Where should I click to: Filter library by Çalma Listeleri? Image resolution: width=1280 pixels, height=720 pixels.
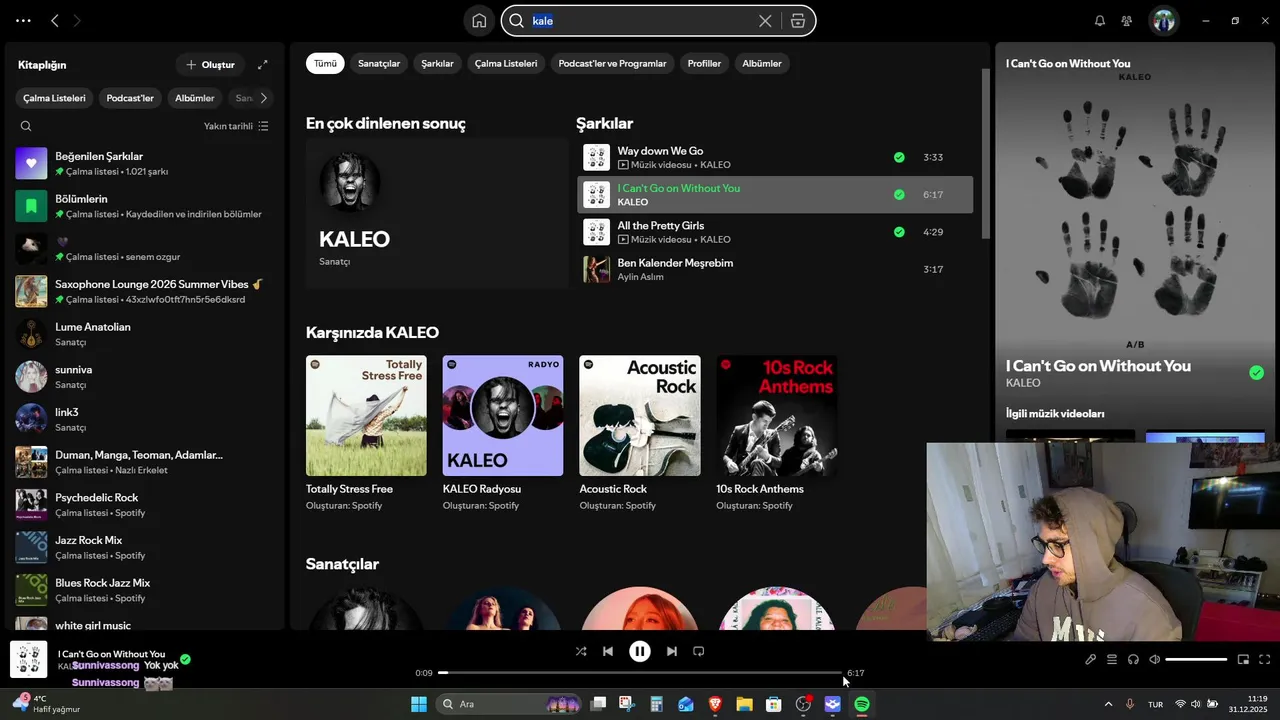[x=54, y=98]
